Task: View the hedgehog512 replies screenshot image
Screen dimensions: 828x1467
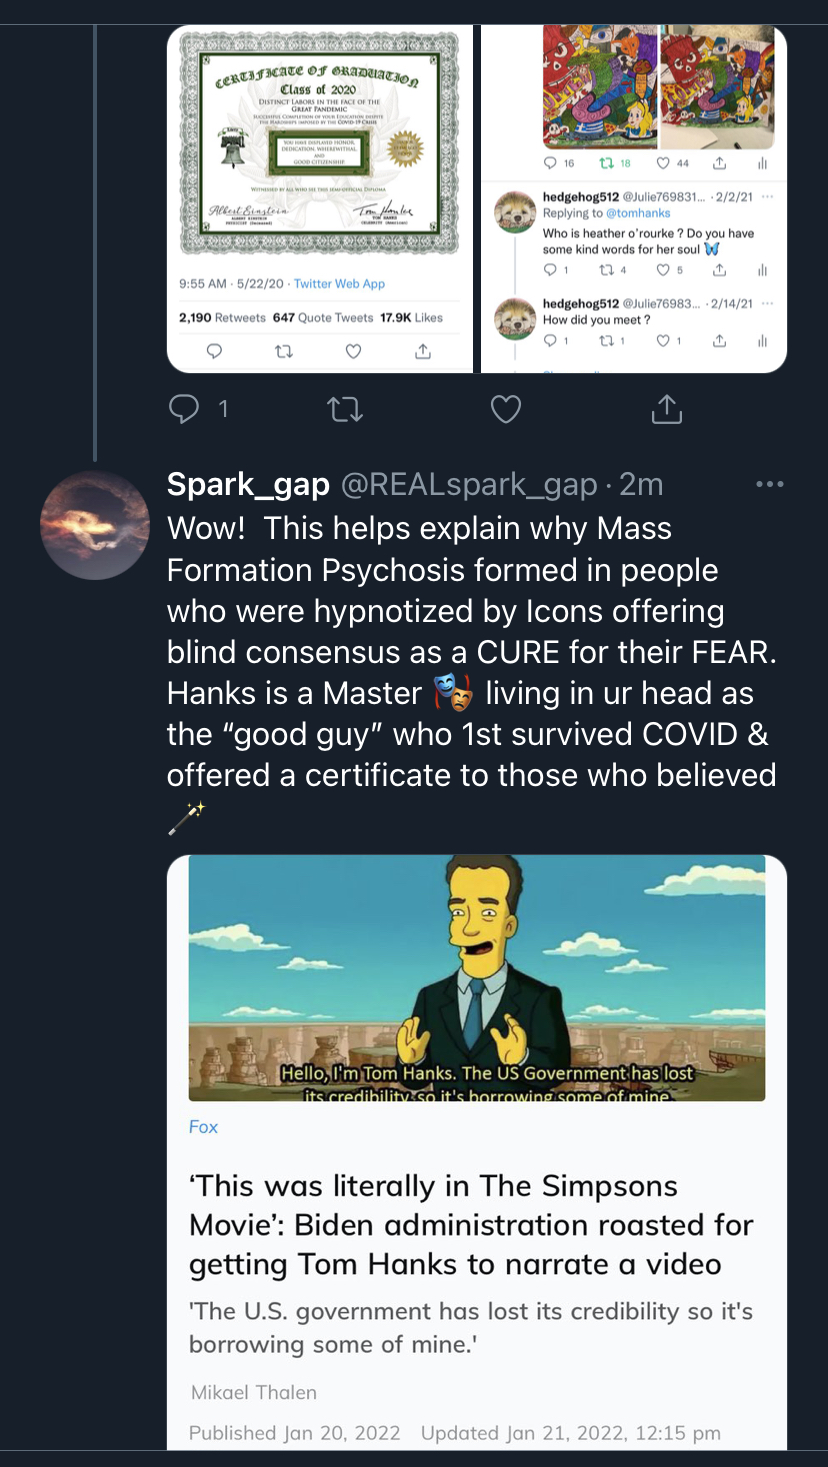Action: (x=634, y=199)
